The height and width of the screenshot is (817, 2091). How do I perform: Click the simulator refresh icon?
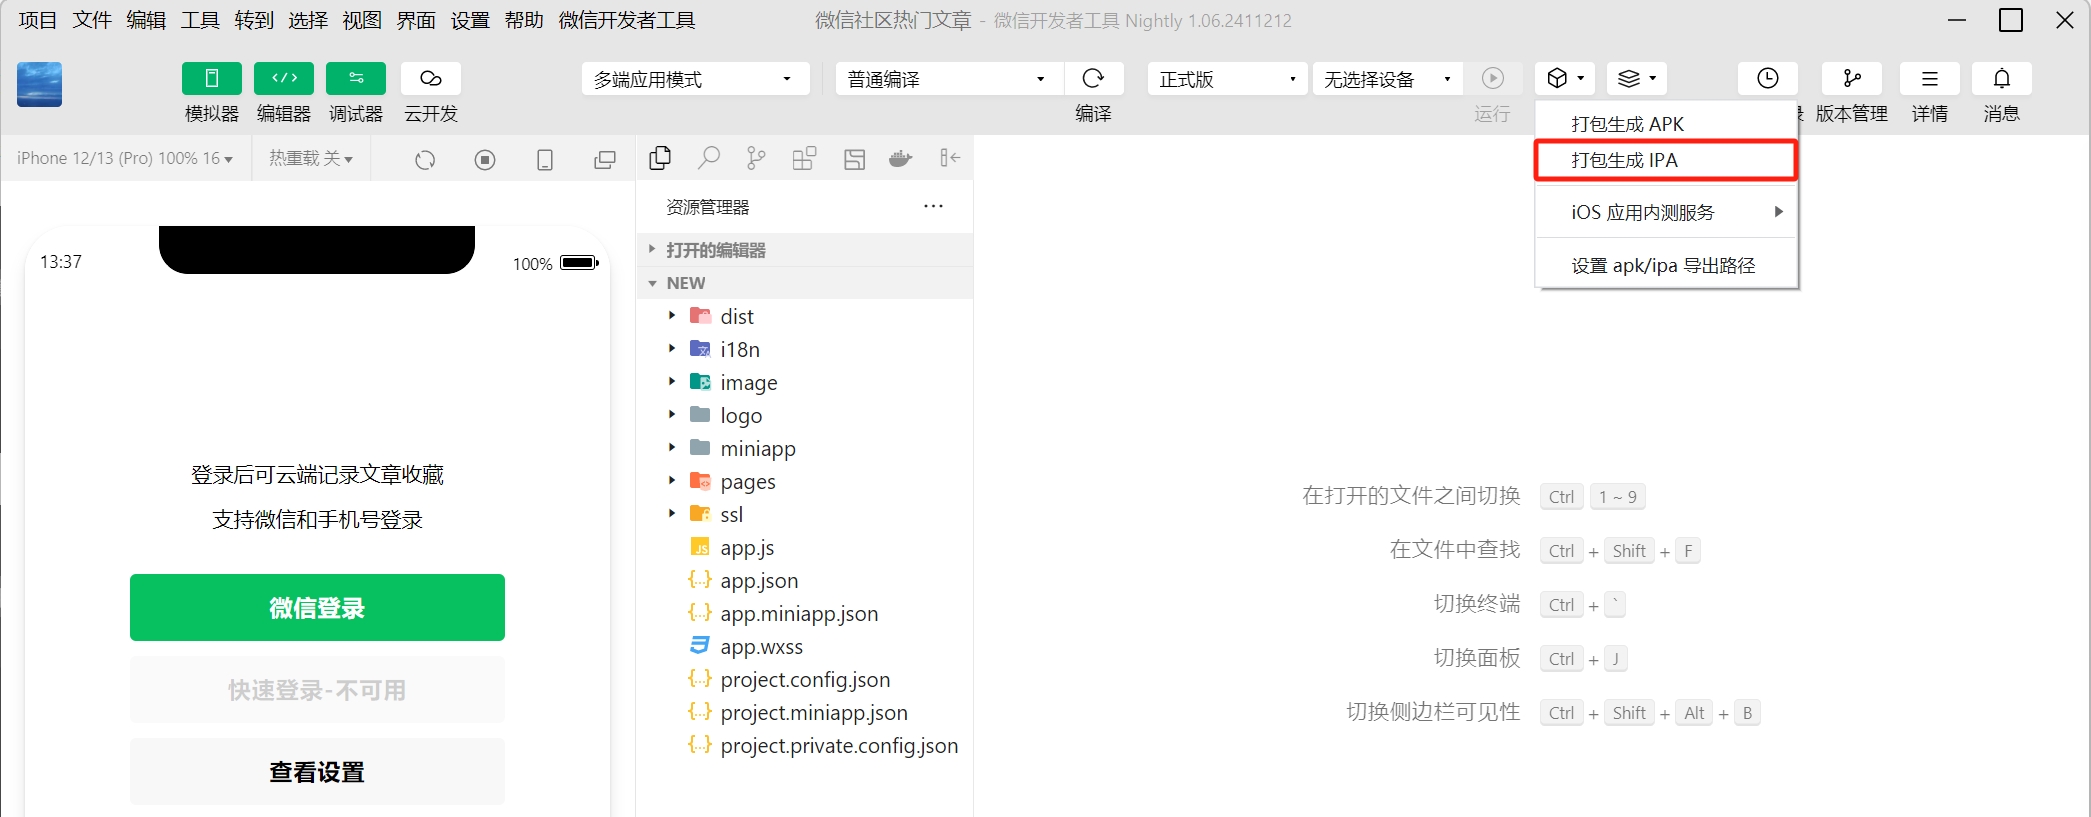tap(425, 160)
